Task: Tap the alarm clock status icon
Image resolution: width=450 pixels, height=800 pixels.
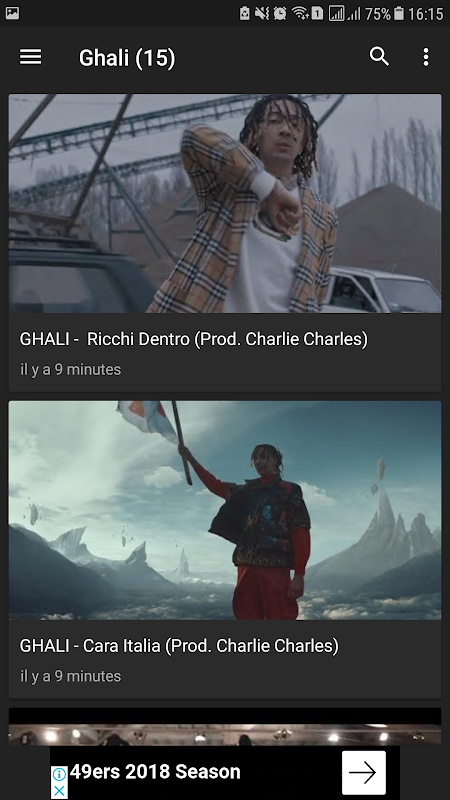Action: [280, 13]
